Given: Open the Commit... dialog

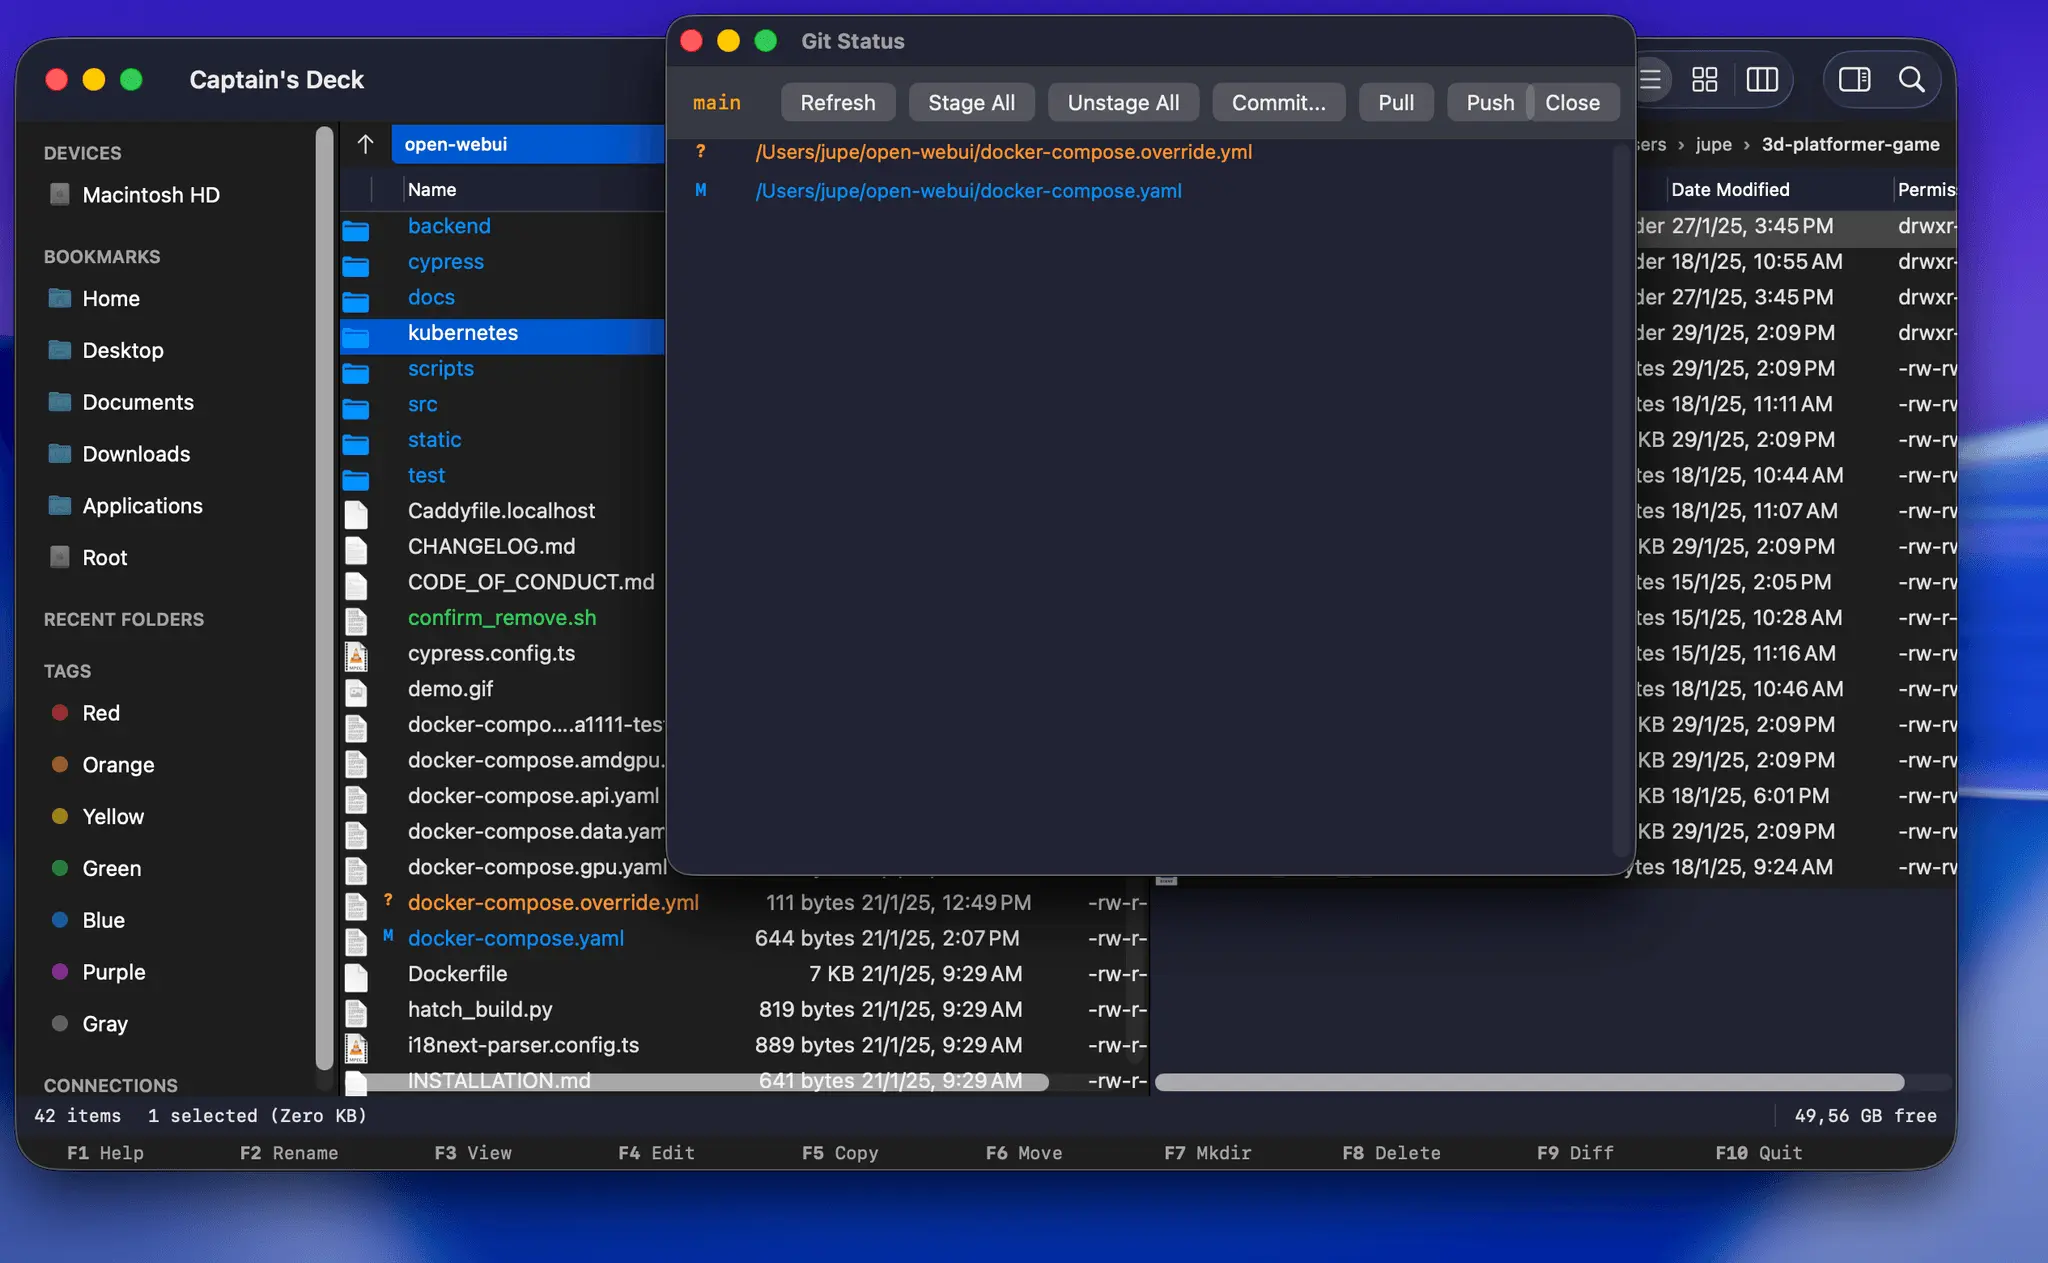Looking at the screenshot, I should (1278, 102).
